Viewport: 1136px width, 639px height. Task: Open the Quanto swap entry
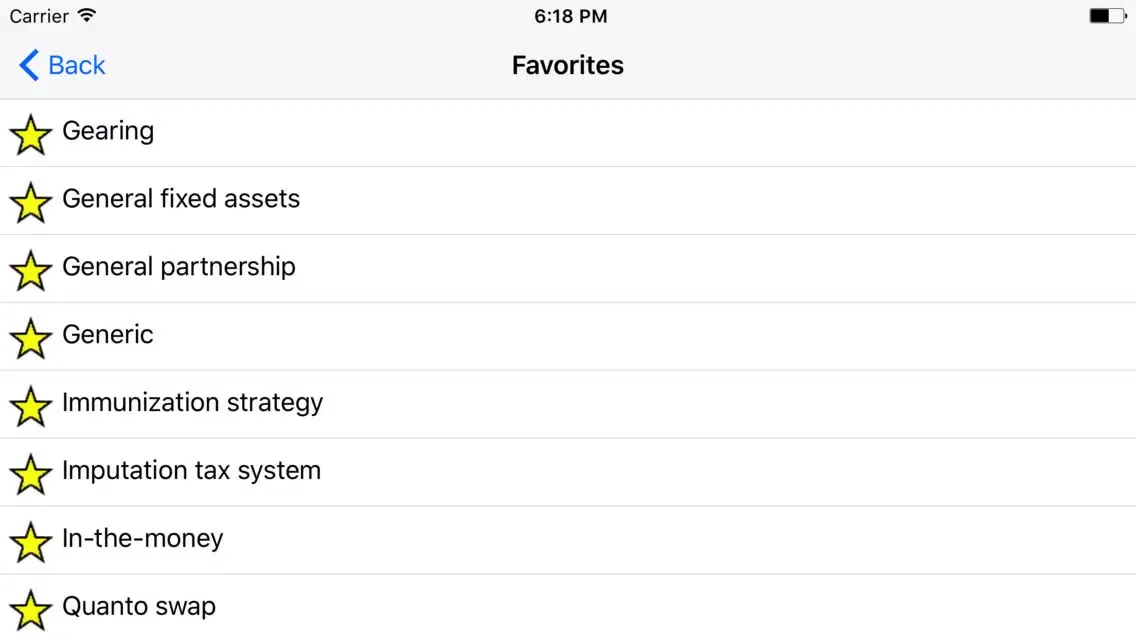pos(568,607)
